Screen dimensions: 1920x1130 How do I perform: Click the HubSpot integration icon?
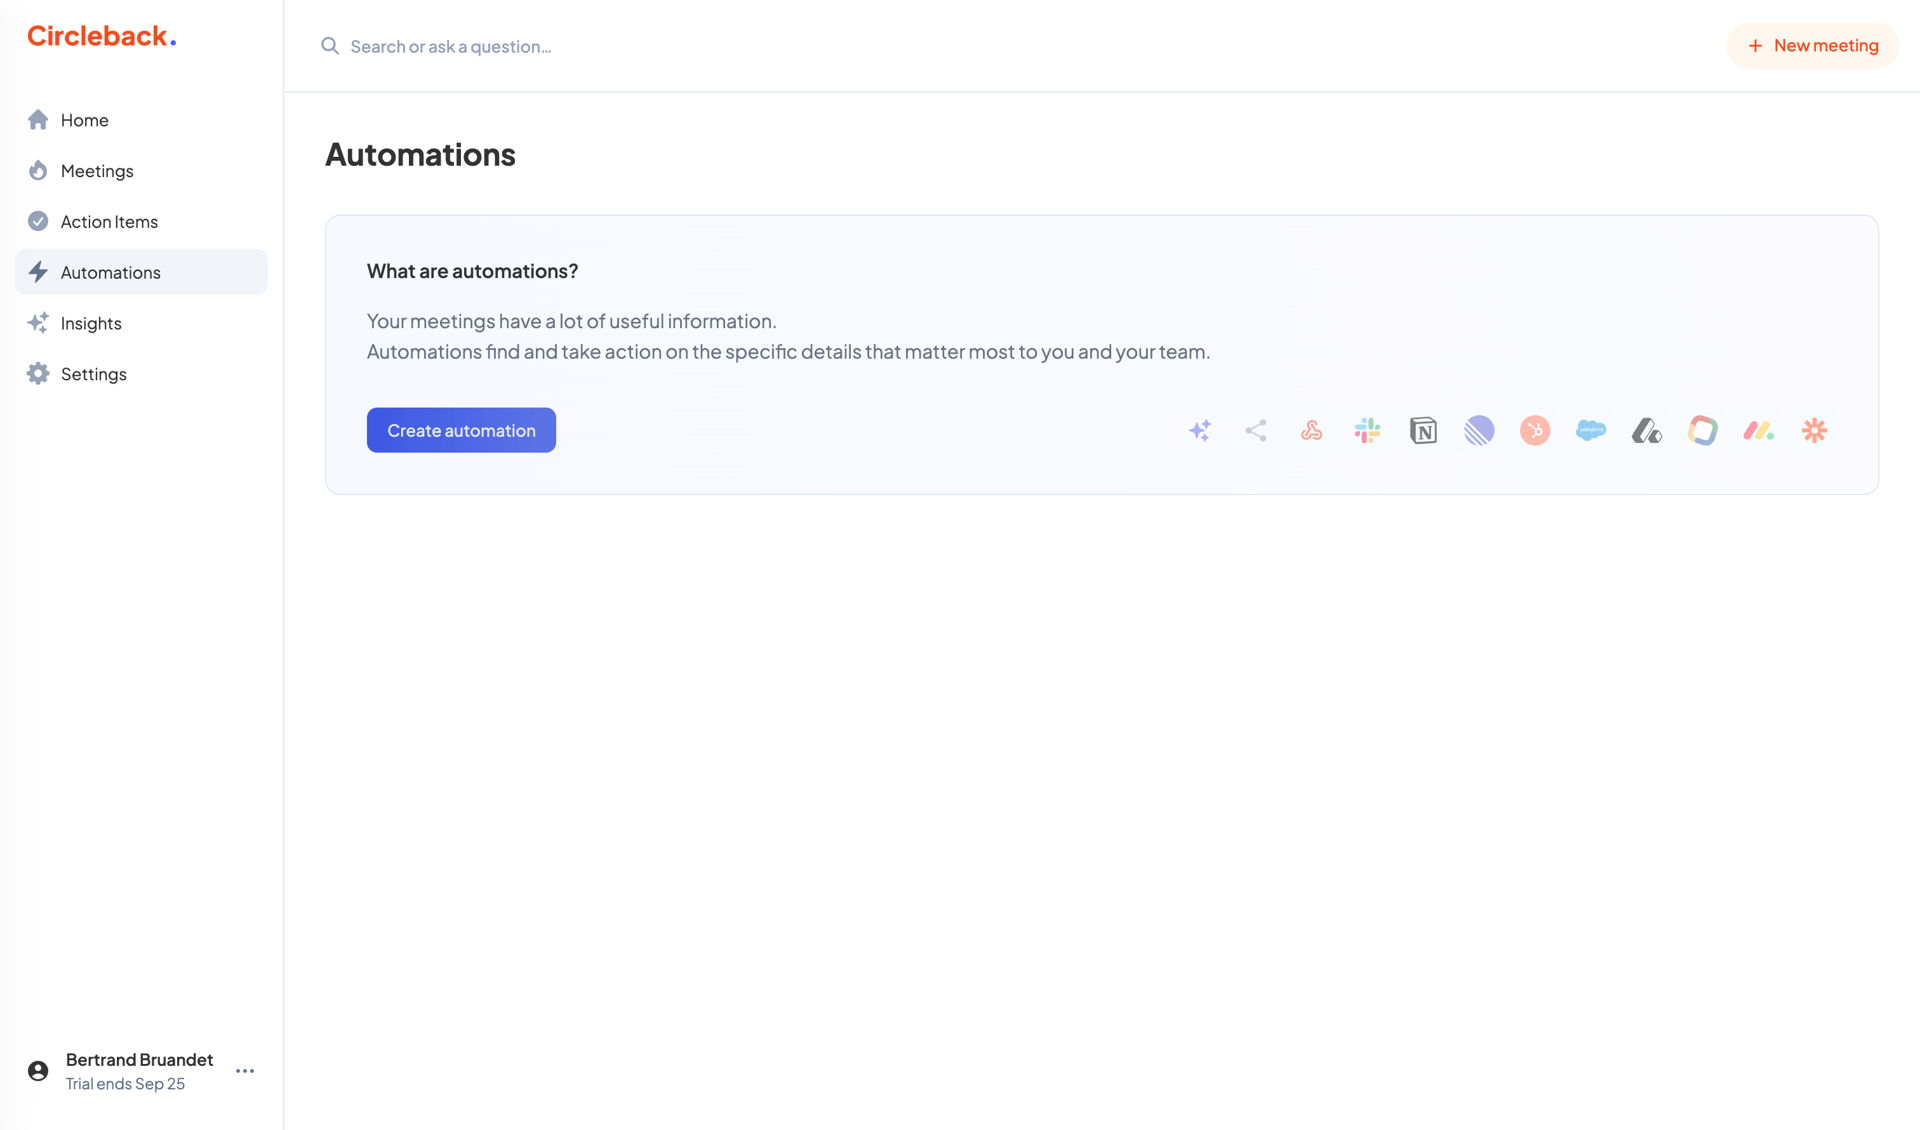click(1536, 430)
